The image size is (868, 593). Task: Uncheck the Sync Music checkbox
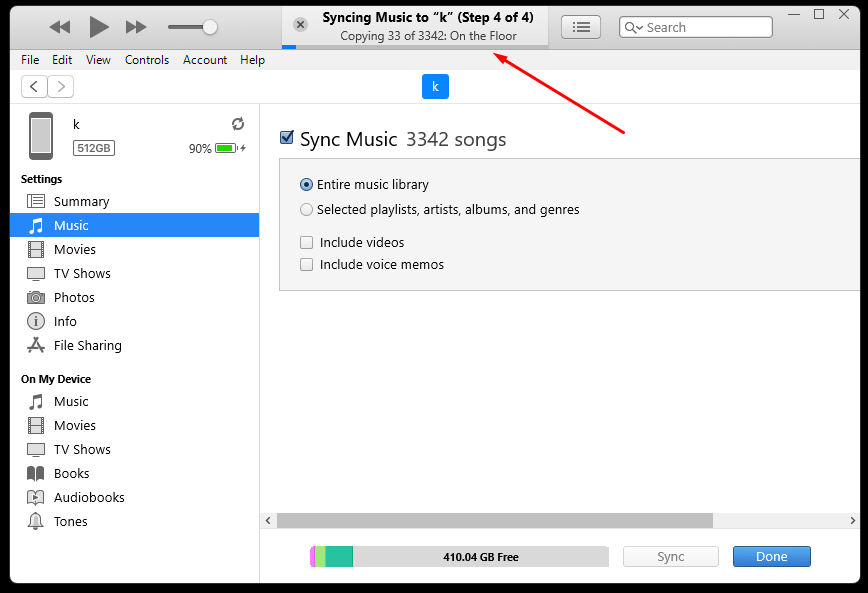(287, 137)
